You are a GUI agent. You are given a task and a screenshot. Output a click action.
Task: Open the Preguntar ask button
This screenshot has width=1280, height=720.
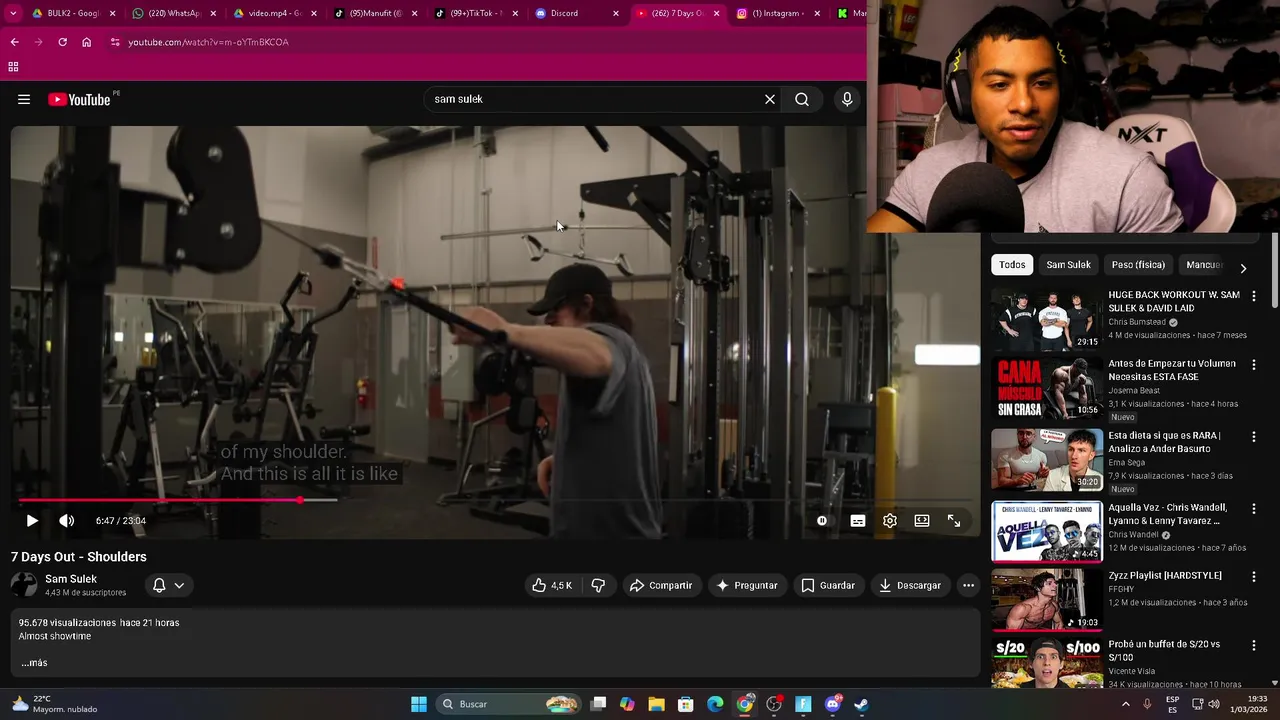point(746,585)
